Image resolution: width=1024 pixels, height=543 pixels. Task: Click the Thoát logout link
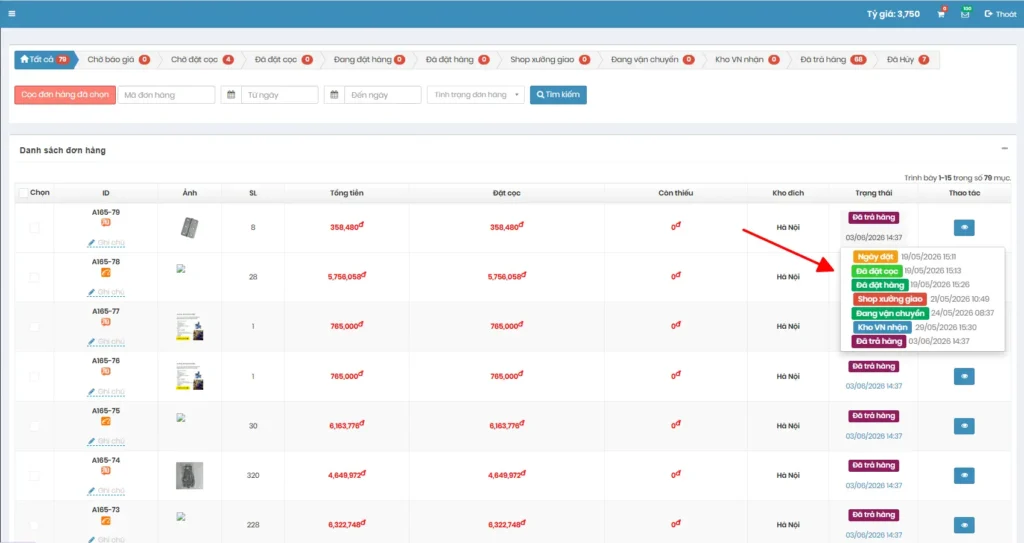tap(1000, 14)
